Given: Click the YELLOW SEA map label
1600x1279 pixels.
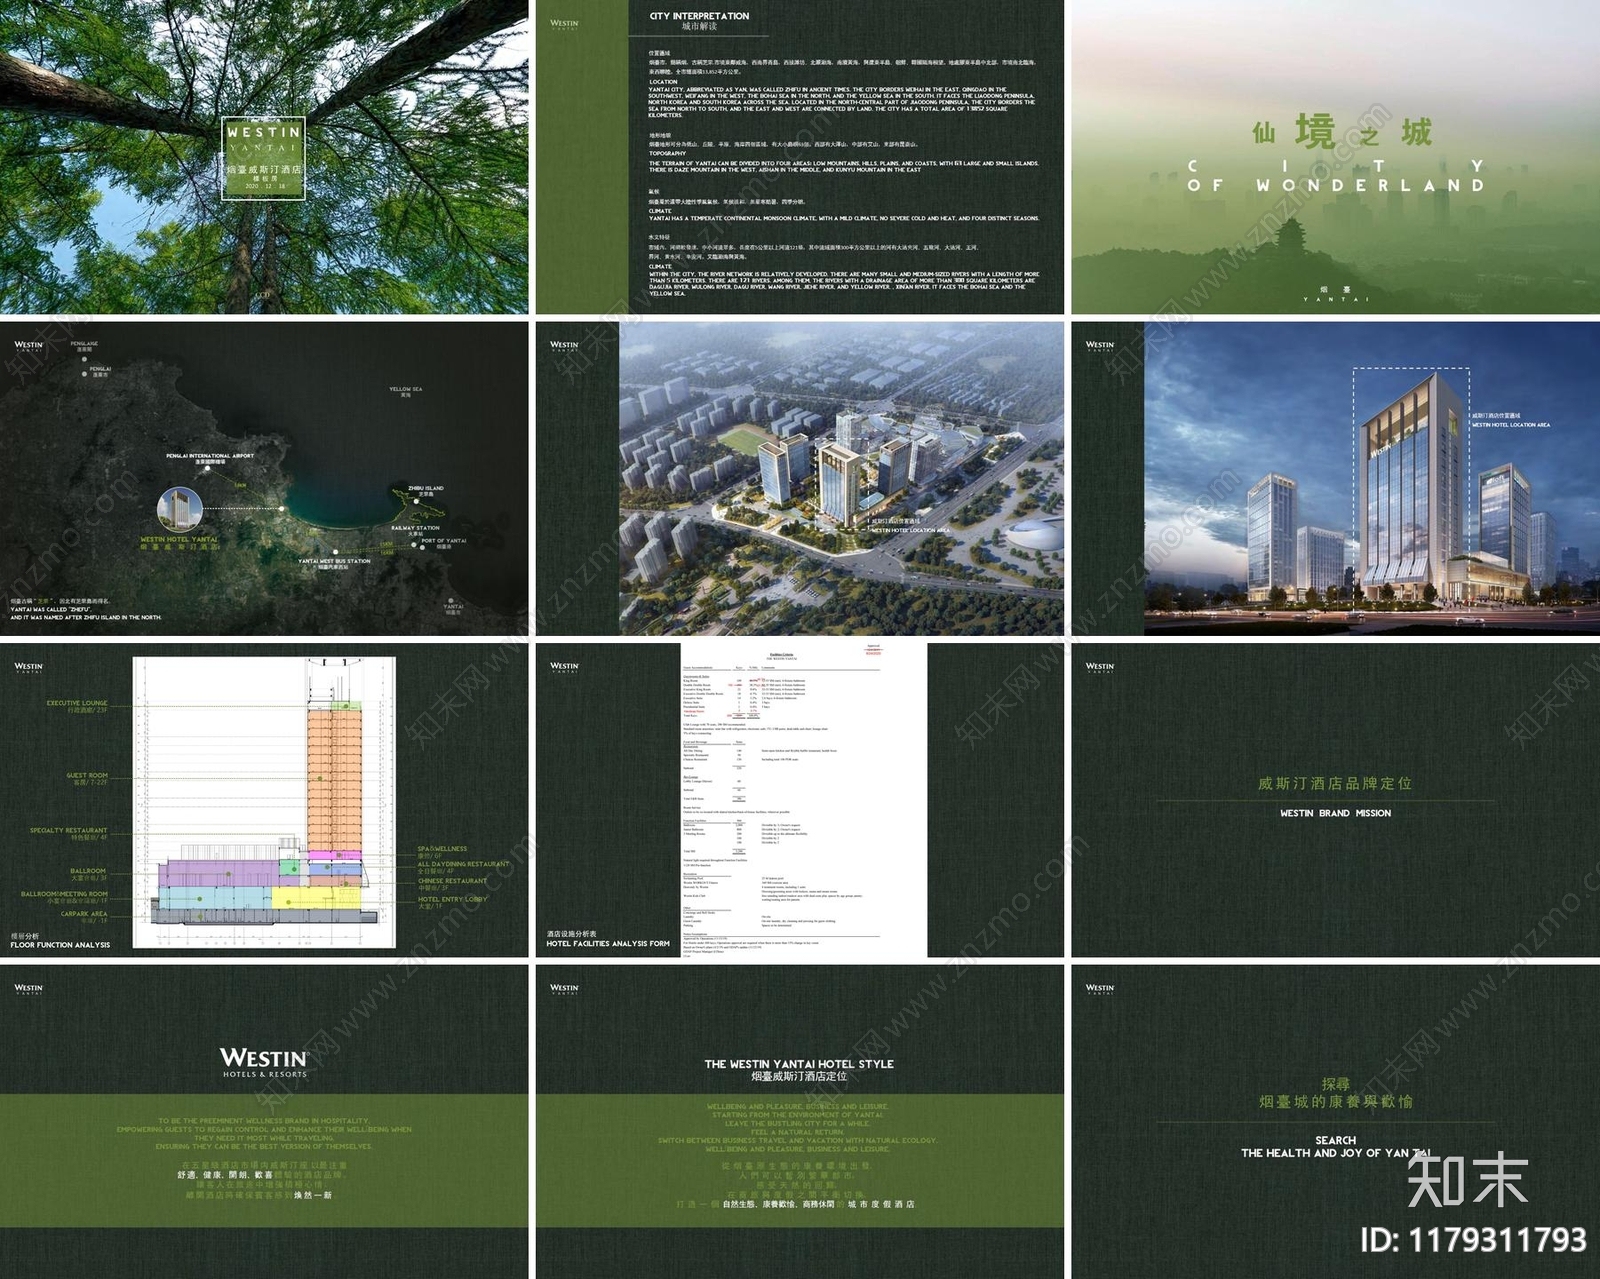Looking at the screenshot, I should click(x=405, y=389).
